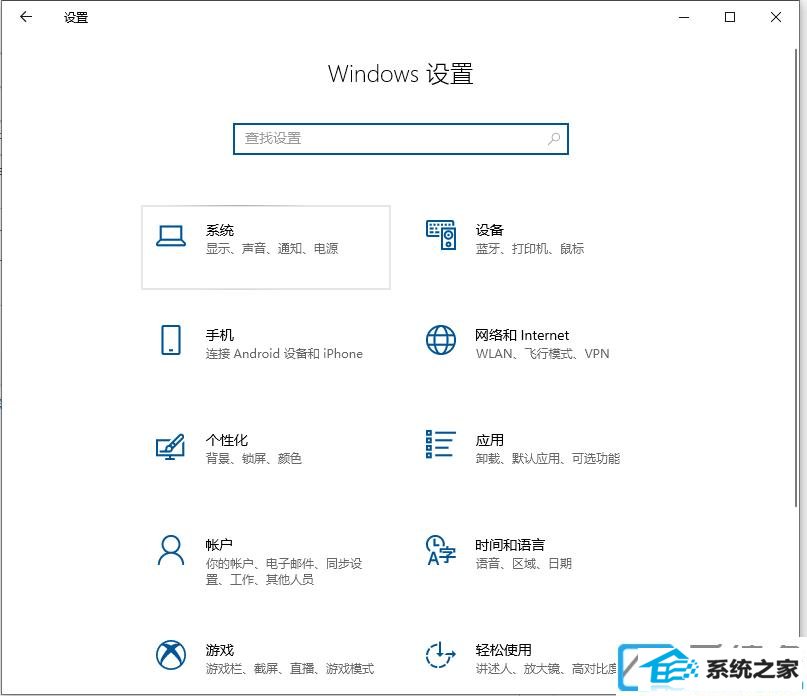Viewport: 807px width, 696px height.
Task: Click 连接 Android 设备和 iPhone text
Action: pos(284,354)
